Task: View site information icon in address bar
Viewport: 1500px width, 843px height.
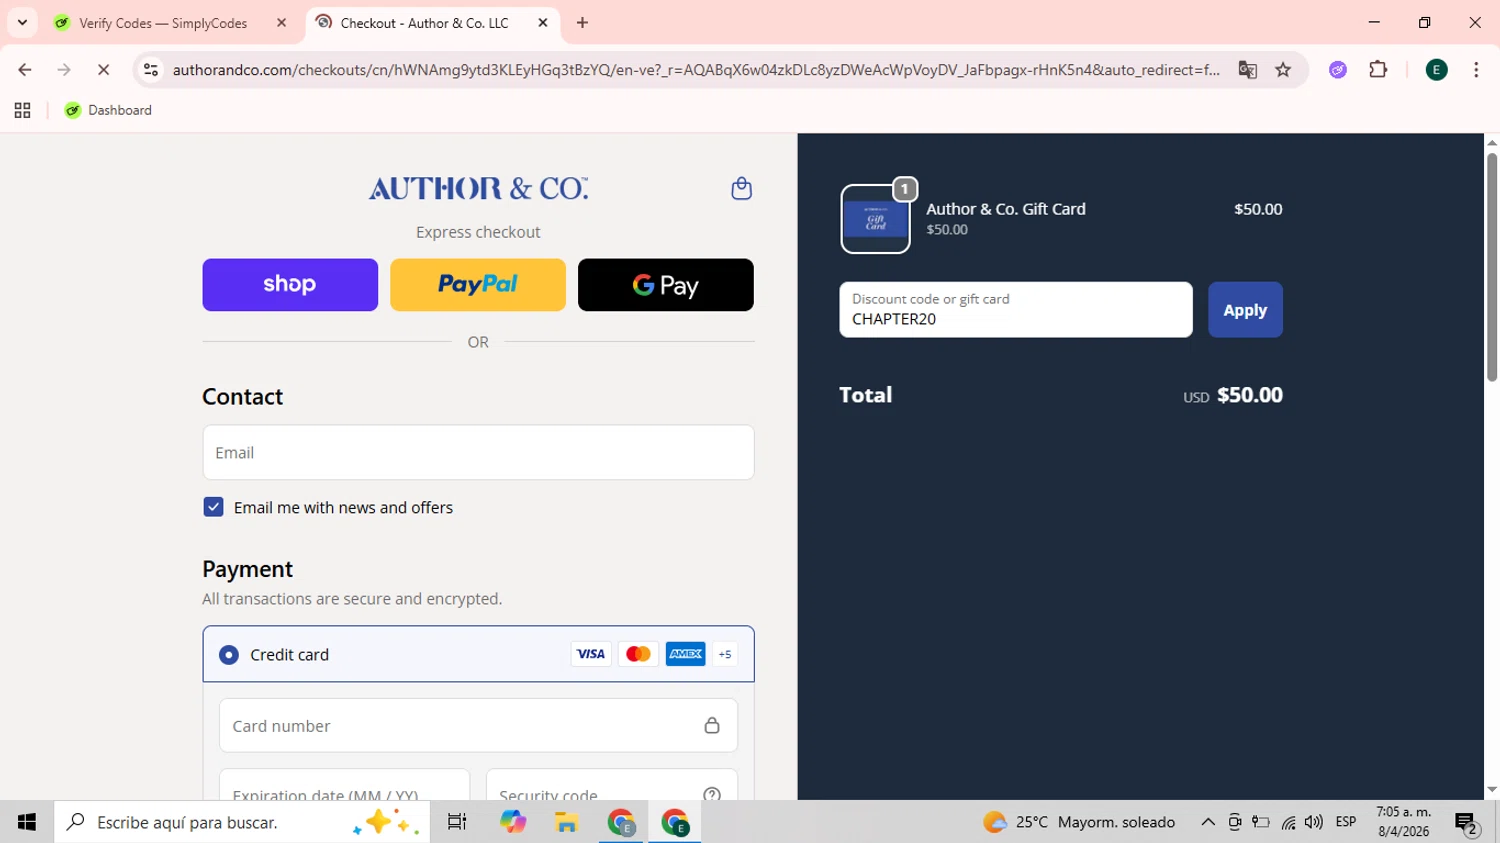Action: pyautogui.click(x=151, y=70)
